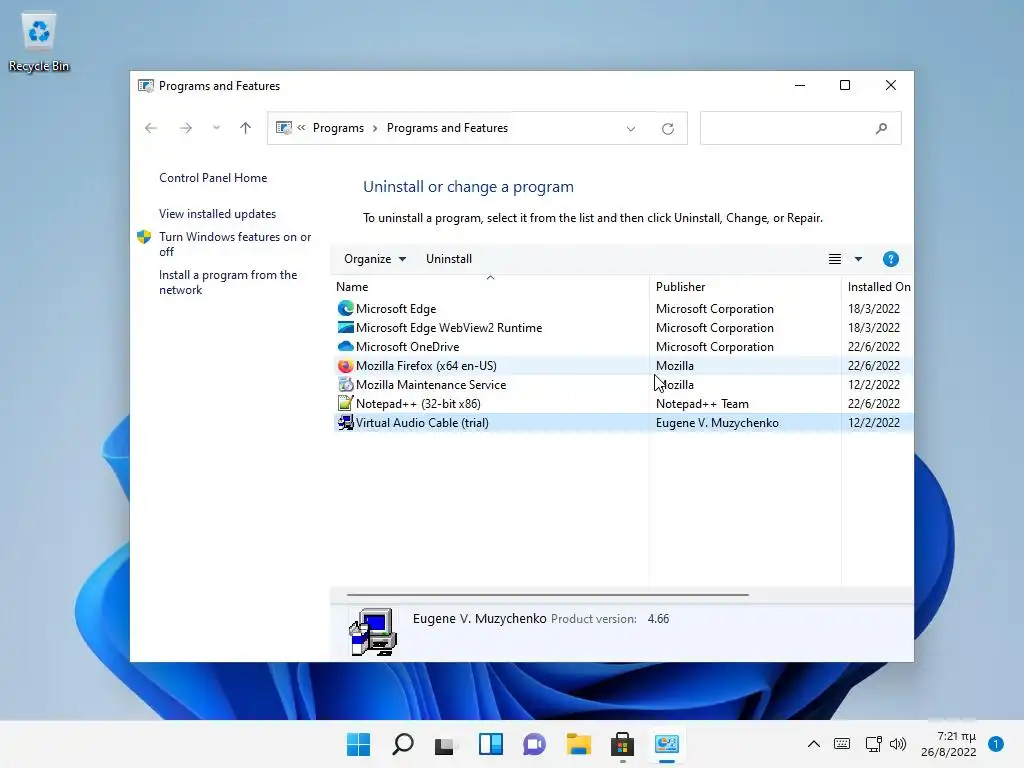
Task: Open the Chat app on taskbar
Action: tap(534, 744)
